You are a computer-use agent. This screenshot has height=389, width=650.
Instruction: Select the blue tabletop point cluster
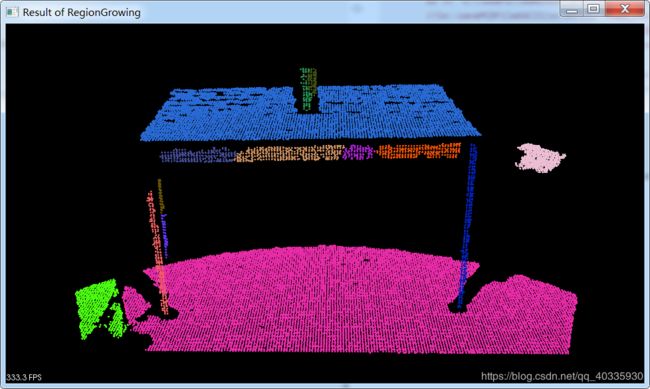(310, 113)
